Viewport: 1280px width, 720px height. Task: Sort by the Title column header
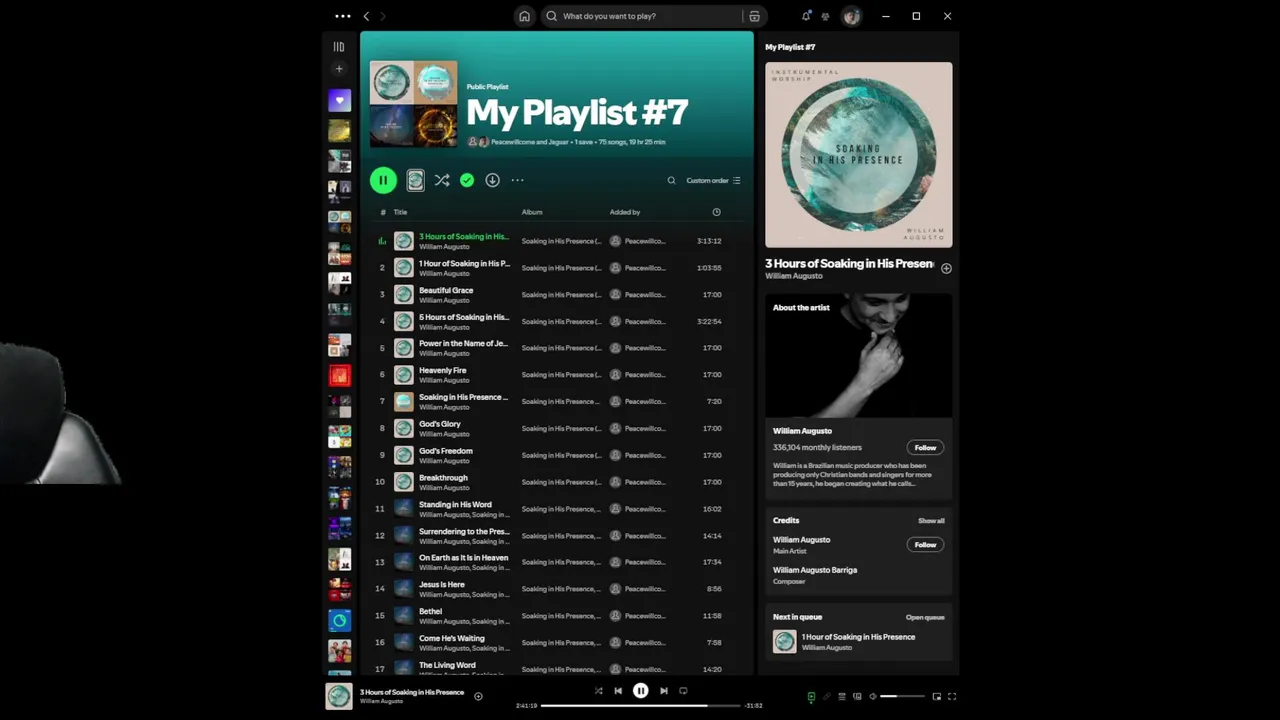400,212
